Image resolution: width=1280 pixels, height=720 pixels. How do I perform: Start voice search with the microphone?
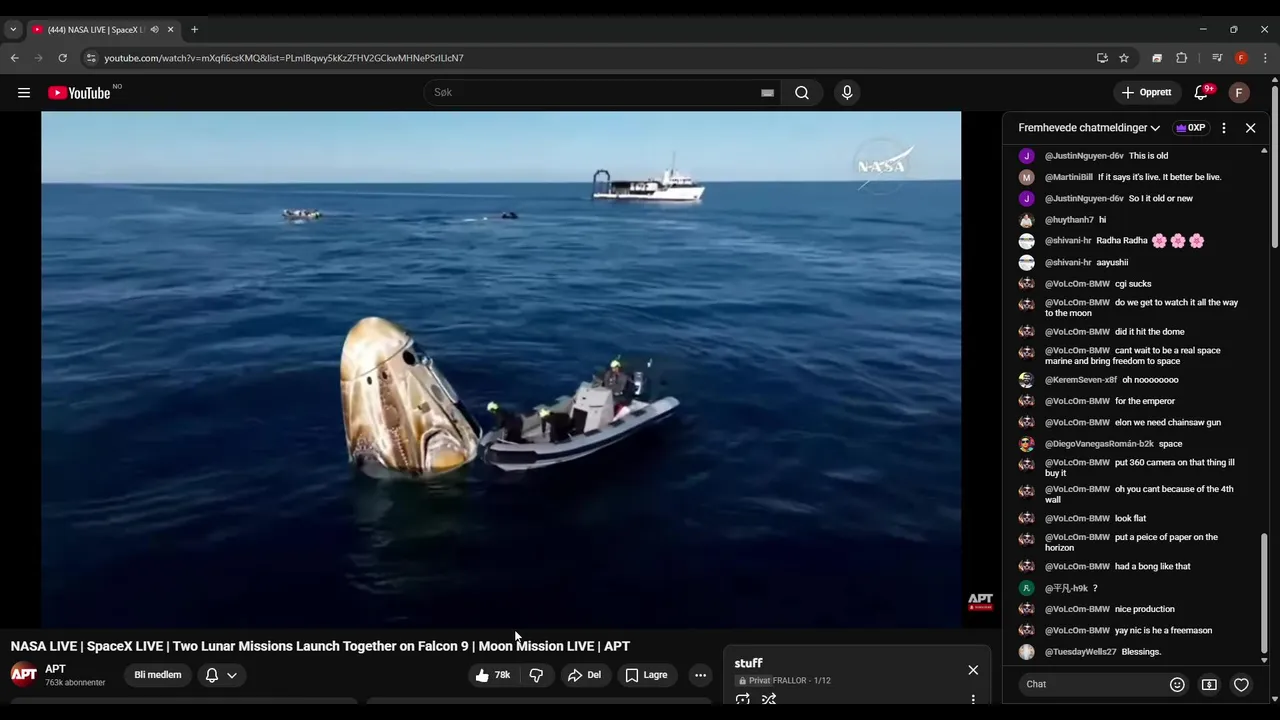pos(847,93)
